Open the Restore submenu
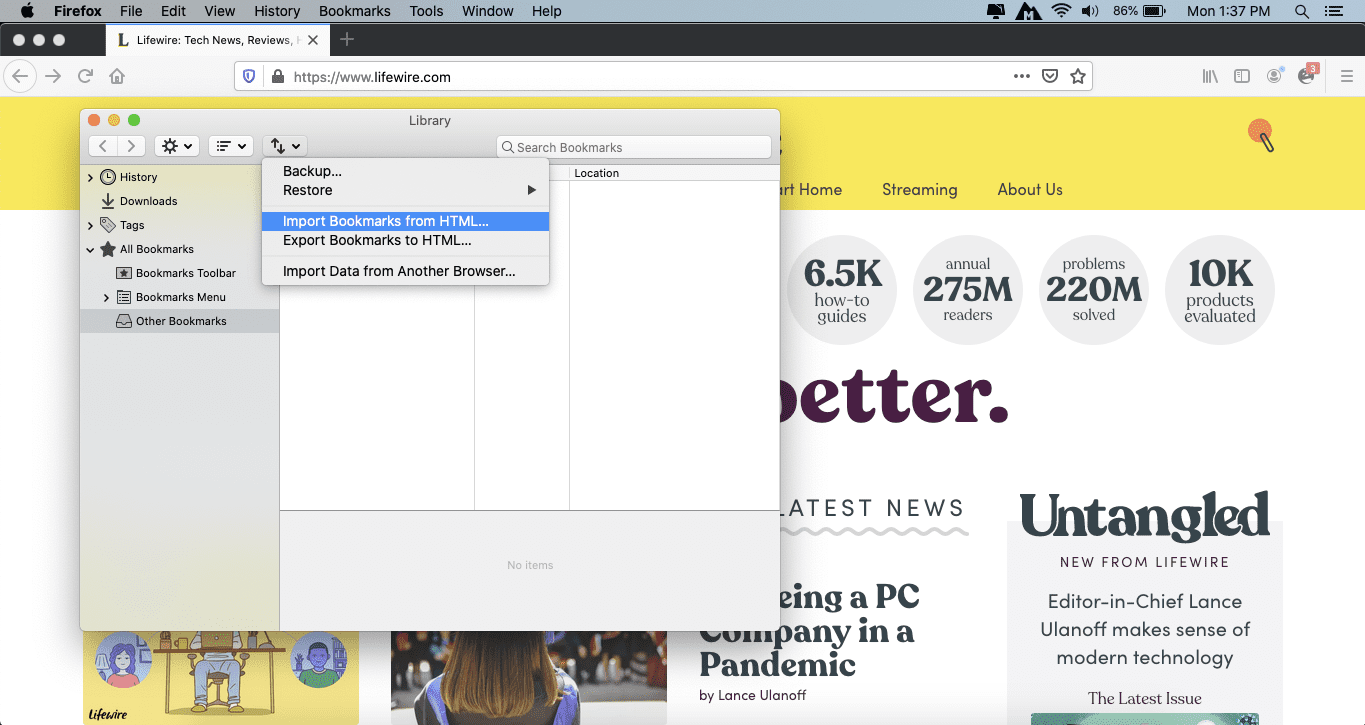The height and width of the screenshot is (725, 1365). coord(405,190)
